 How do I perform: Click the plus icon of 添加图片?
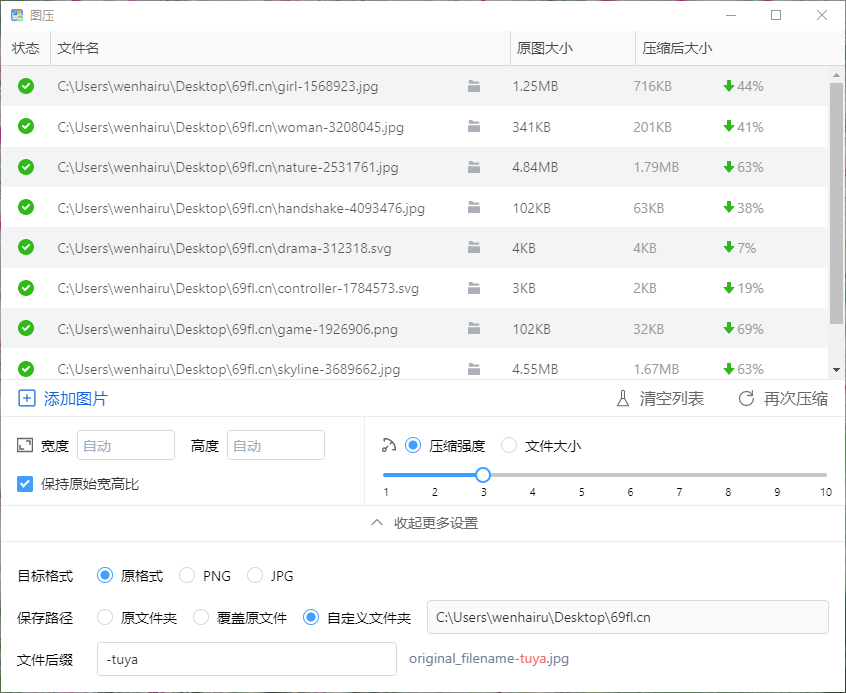pos(26,398)
